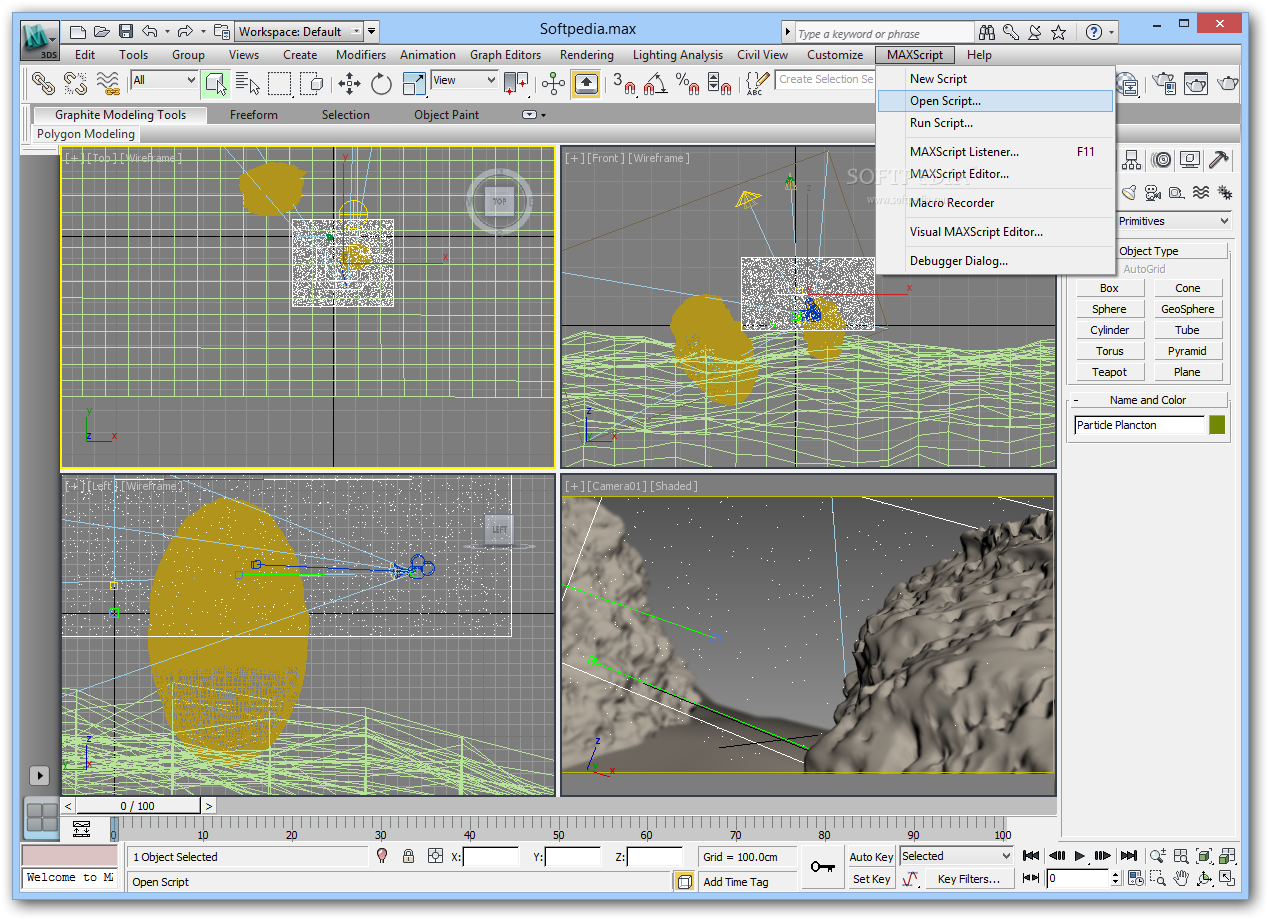Show the Lights create category
The image size is (1269, 920).
pyautogui.click(x=1129, y=192)
